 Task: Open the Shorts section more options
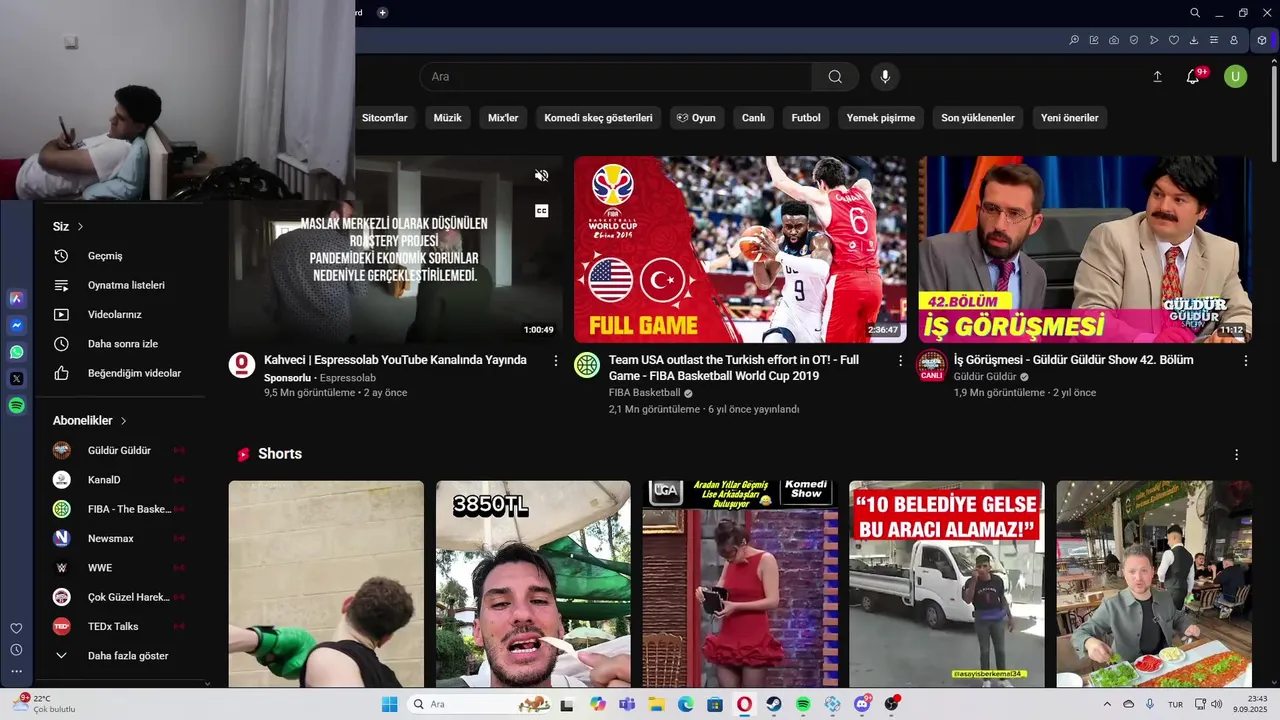(x=1236, y=454)
